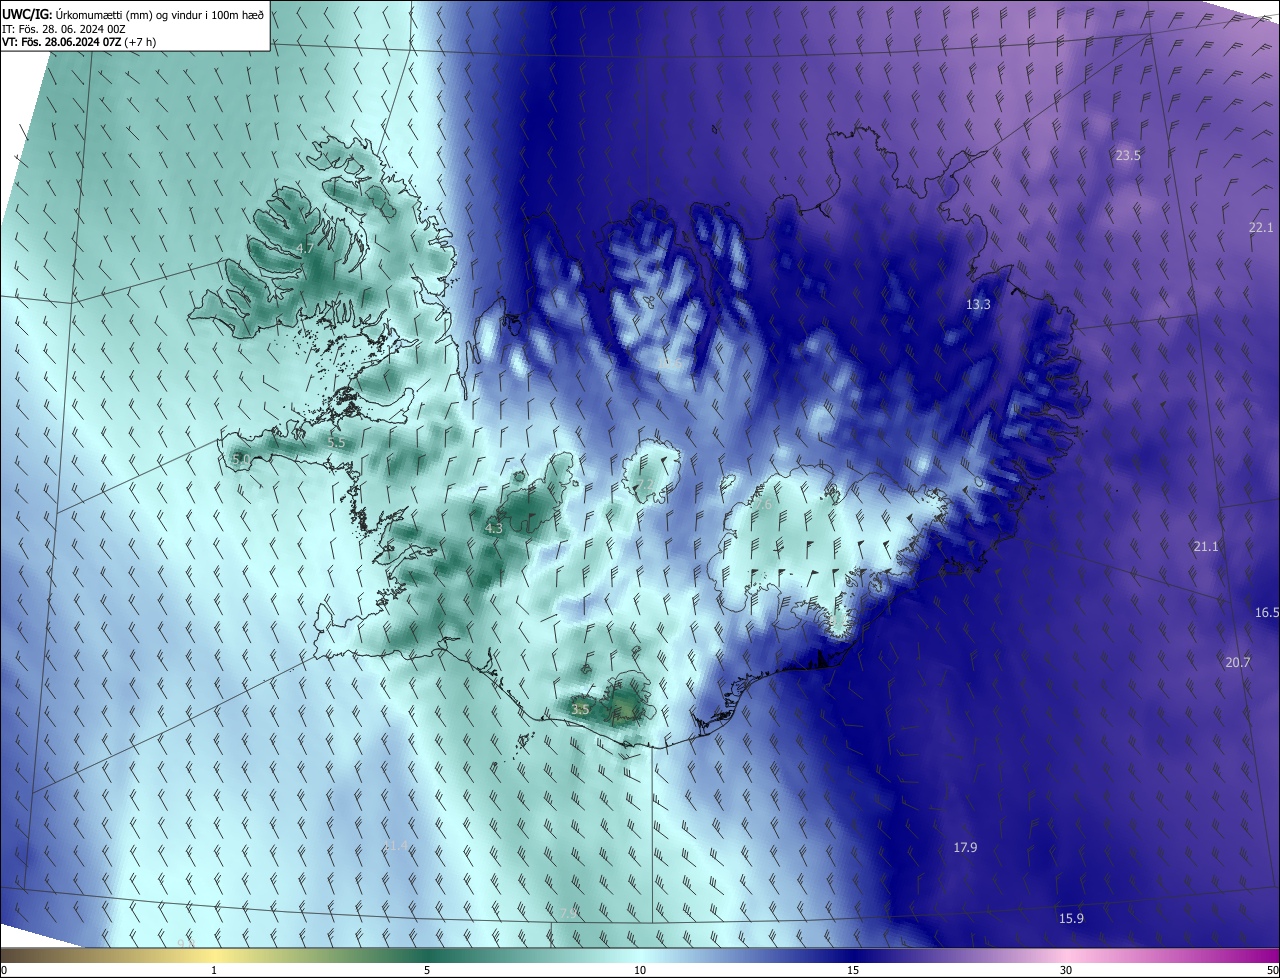This screenshot has width=1280, height=978.
Task: Click the 21.1 value label
Action: [x=1206, y=546]
